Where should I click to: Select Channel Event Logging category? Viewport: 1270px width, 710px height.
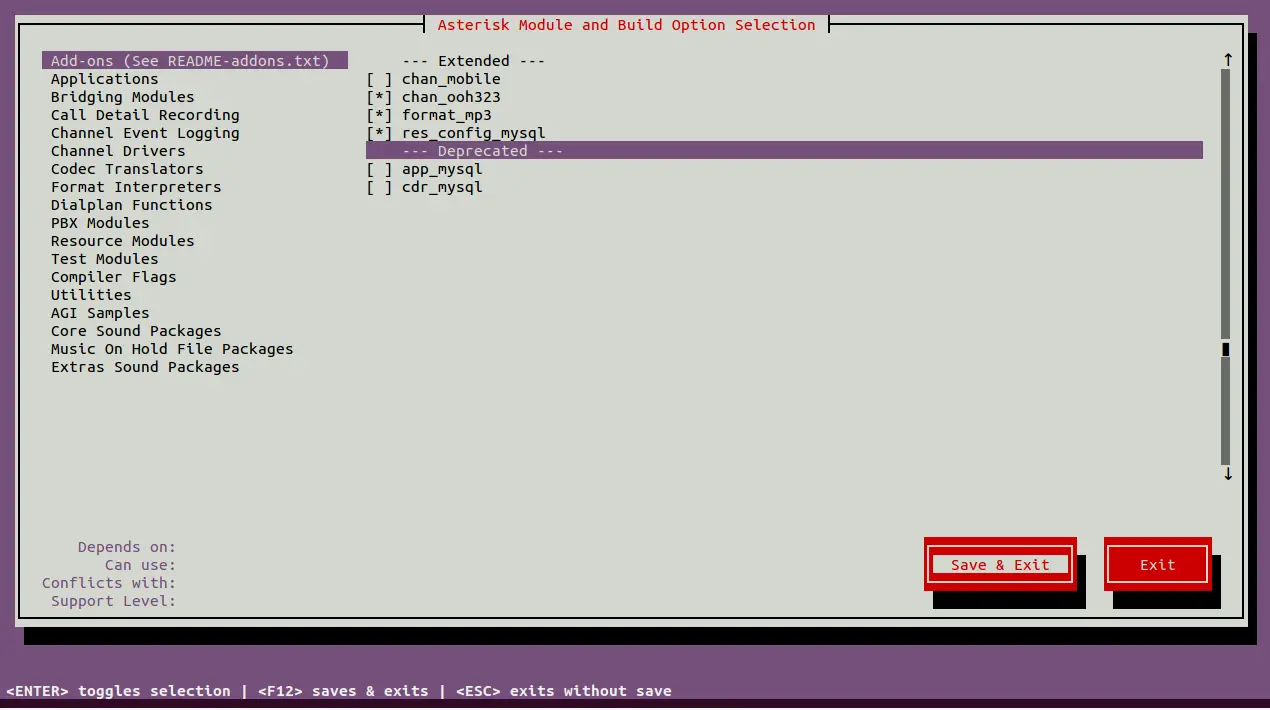[x=145, y=133]
